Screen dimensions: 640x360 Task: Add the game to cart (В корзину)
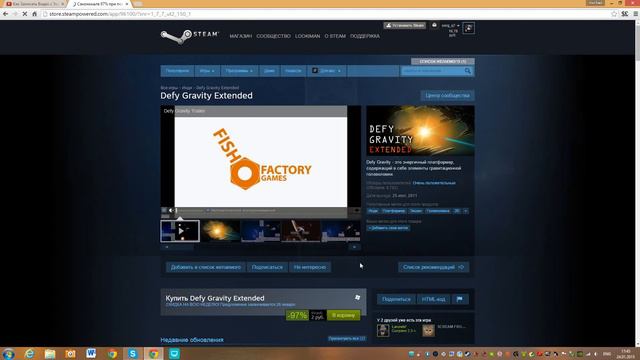click(343, 315)
